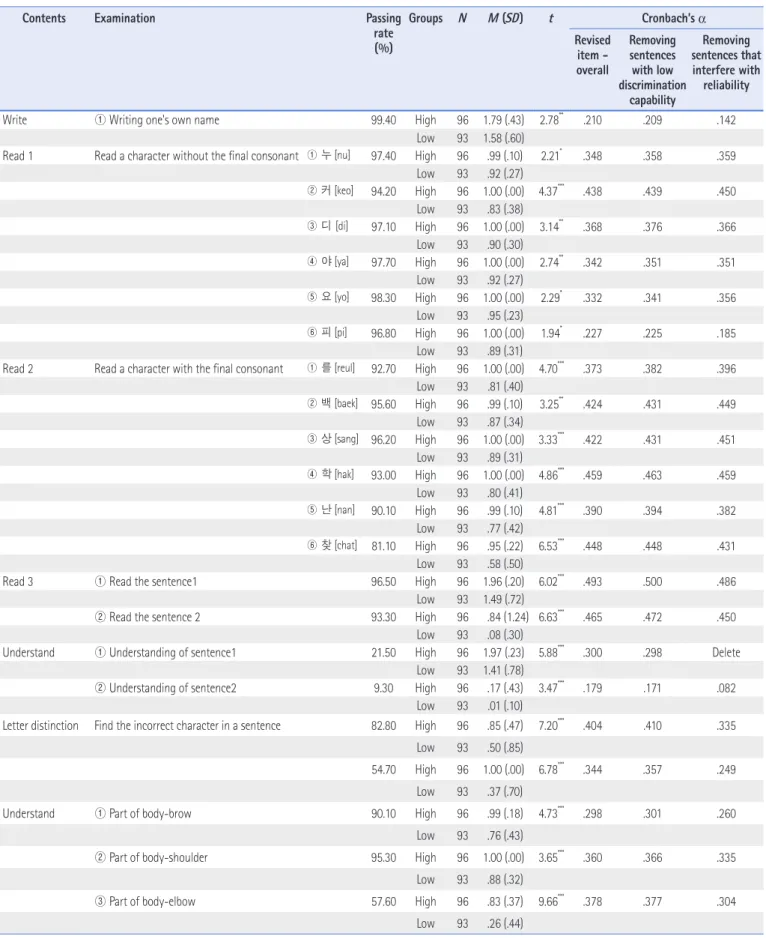
Task: Click Cronbach alpha value .304
Action: click(x=726, y=901)
